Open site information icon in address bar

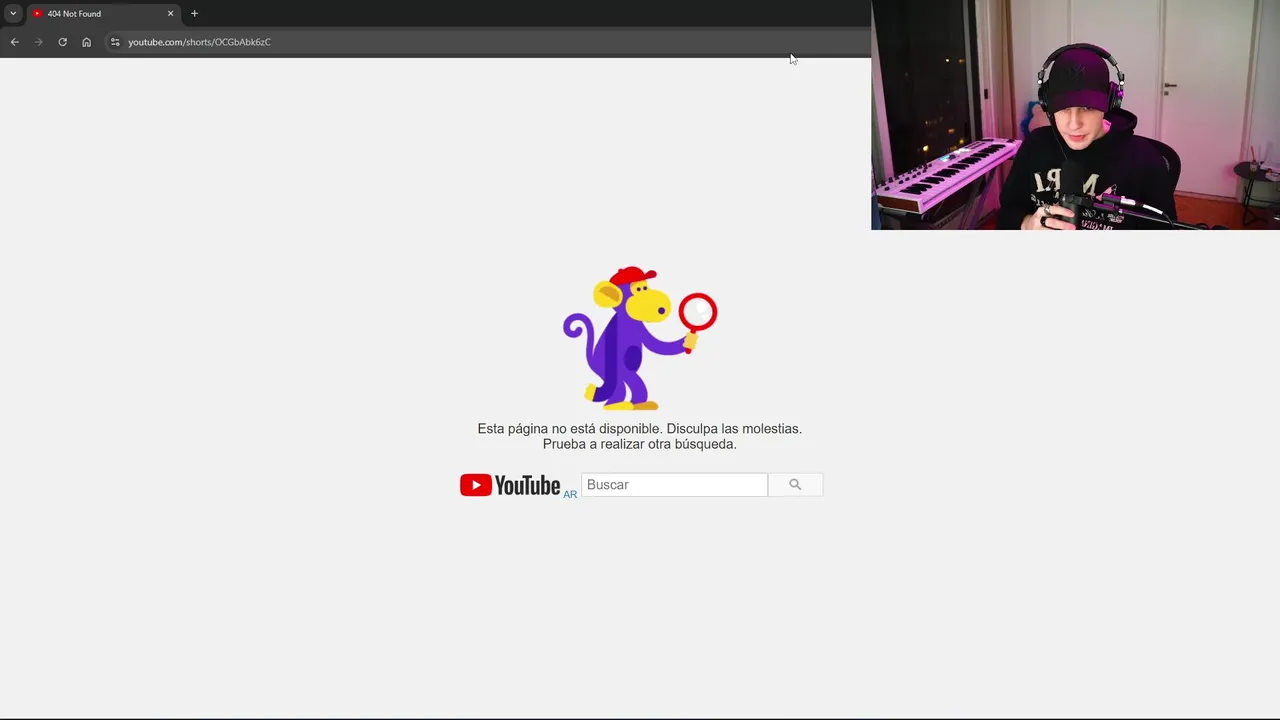click(115, 42)
